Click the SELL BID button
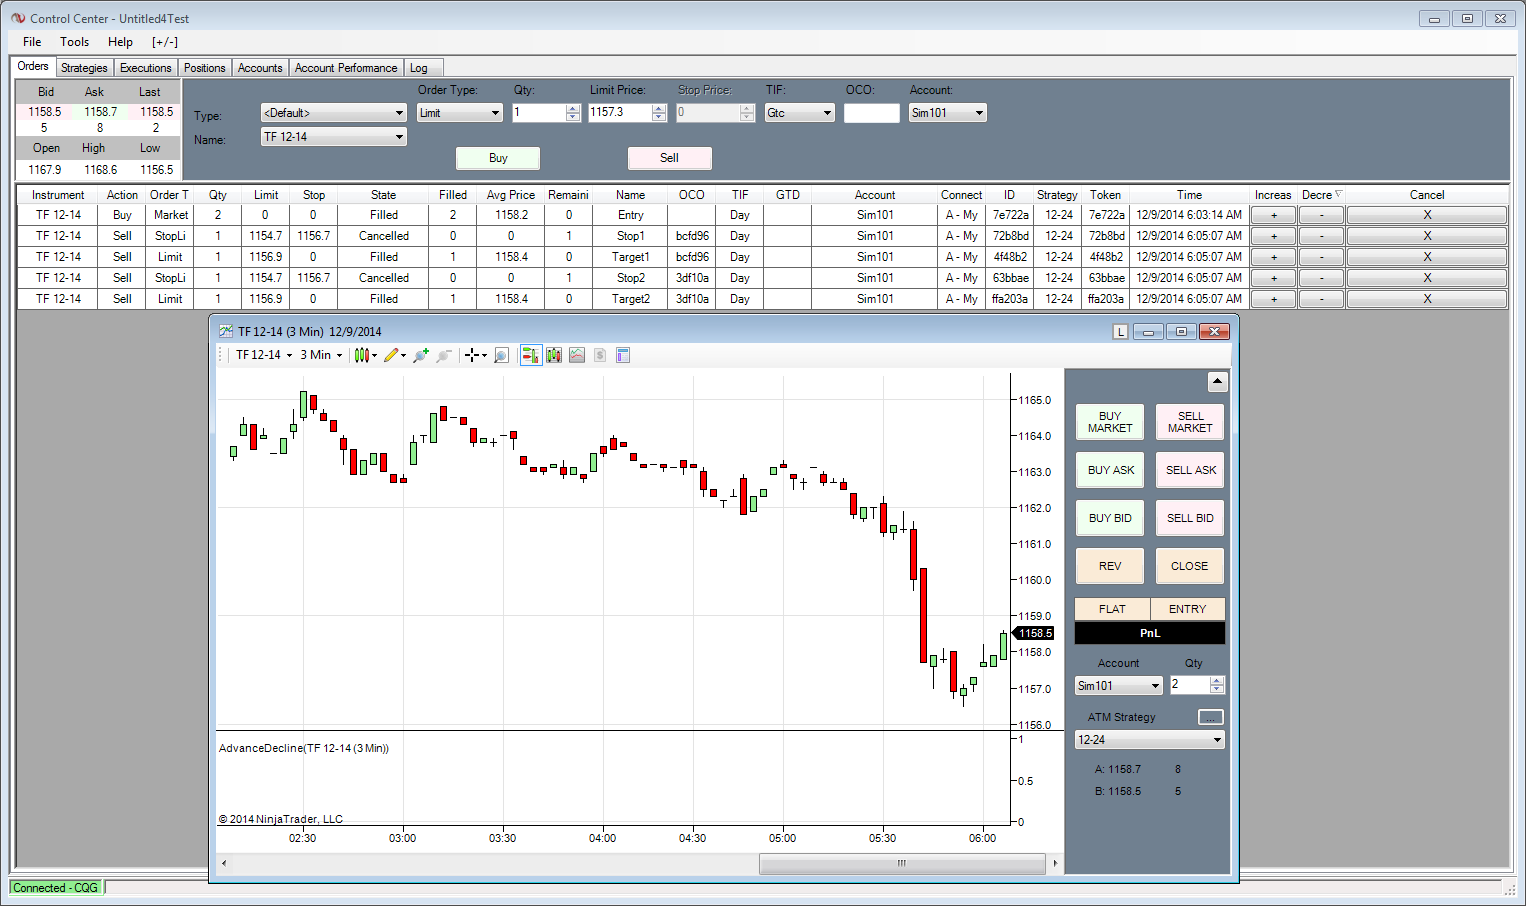 1190,518
